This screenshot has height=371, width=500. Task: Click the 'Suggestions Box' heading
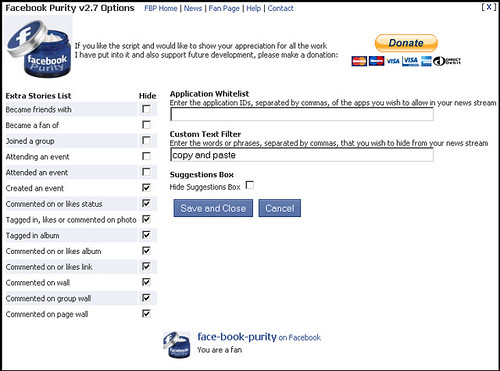point(202,175)
